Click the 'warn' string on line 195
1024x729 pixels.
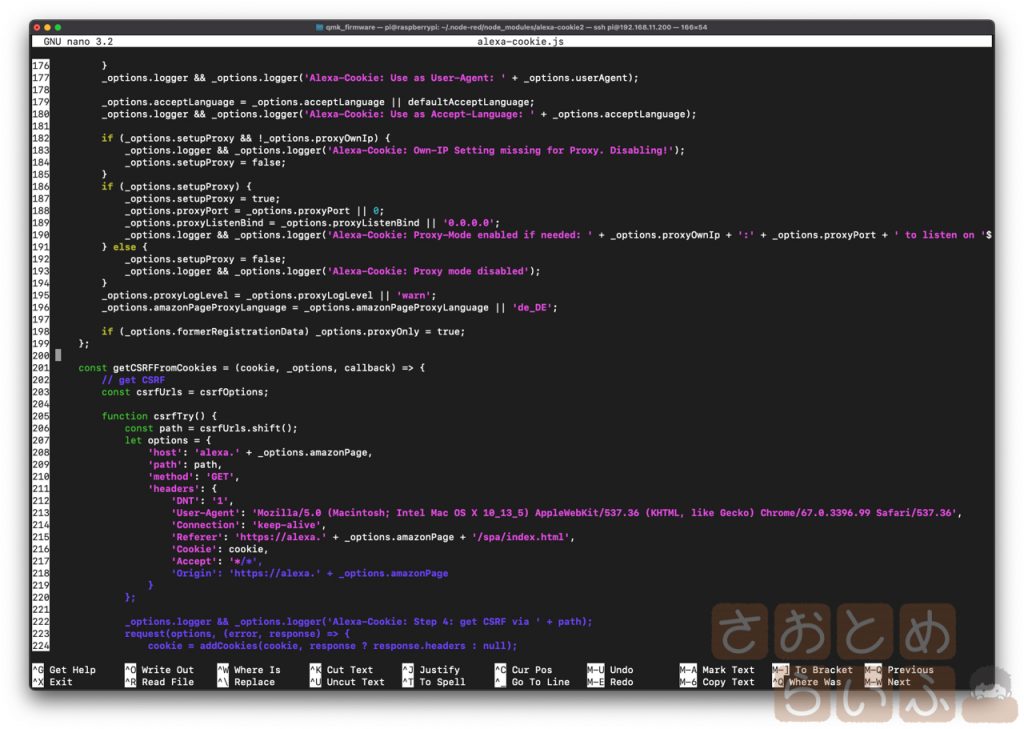[x=413, y=295]
